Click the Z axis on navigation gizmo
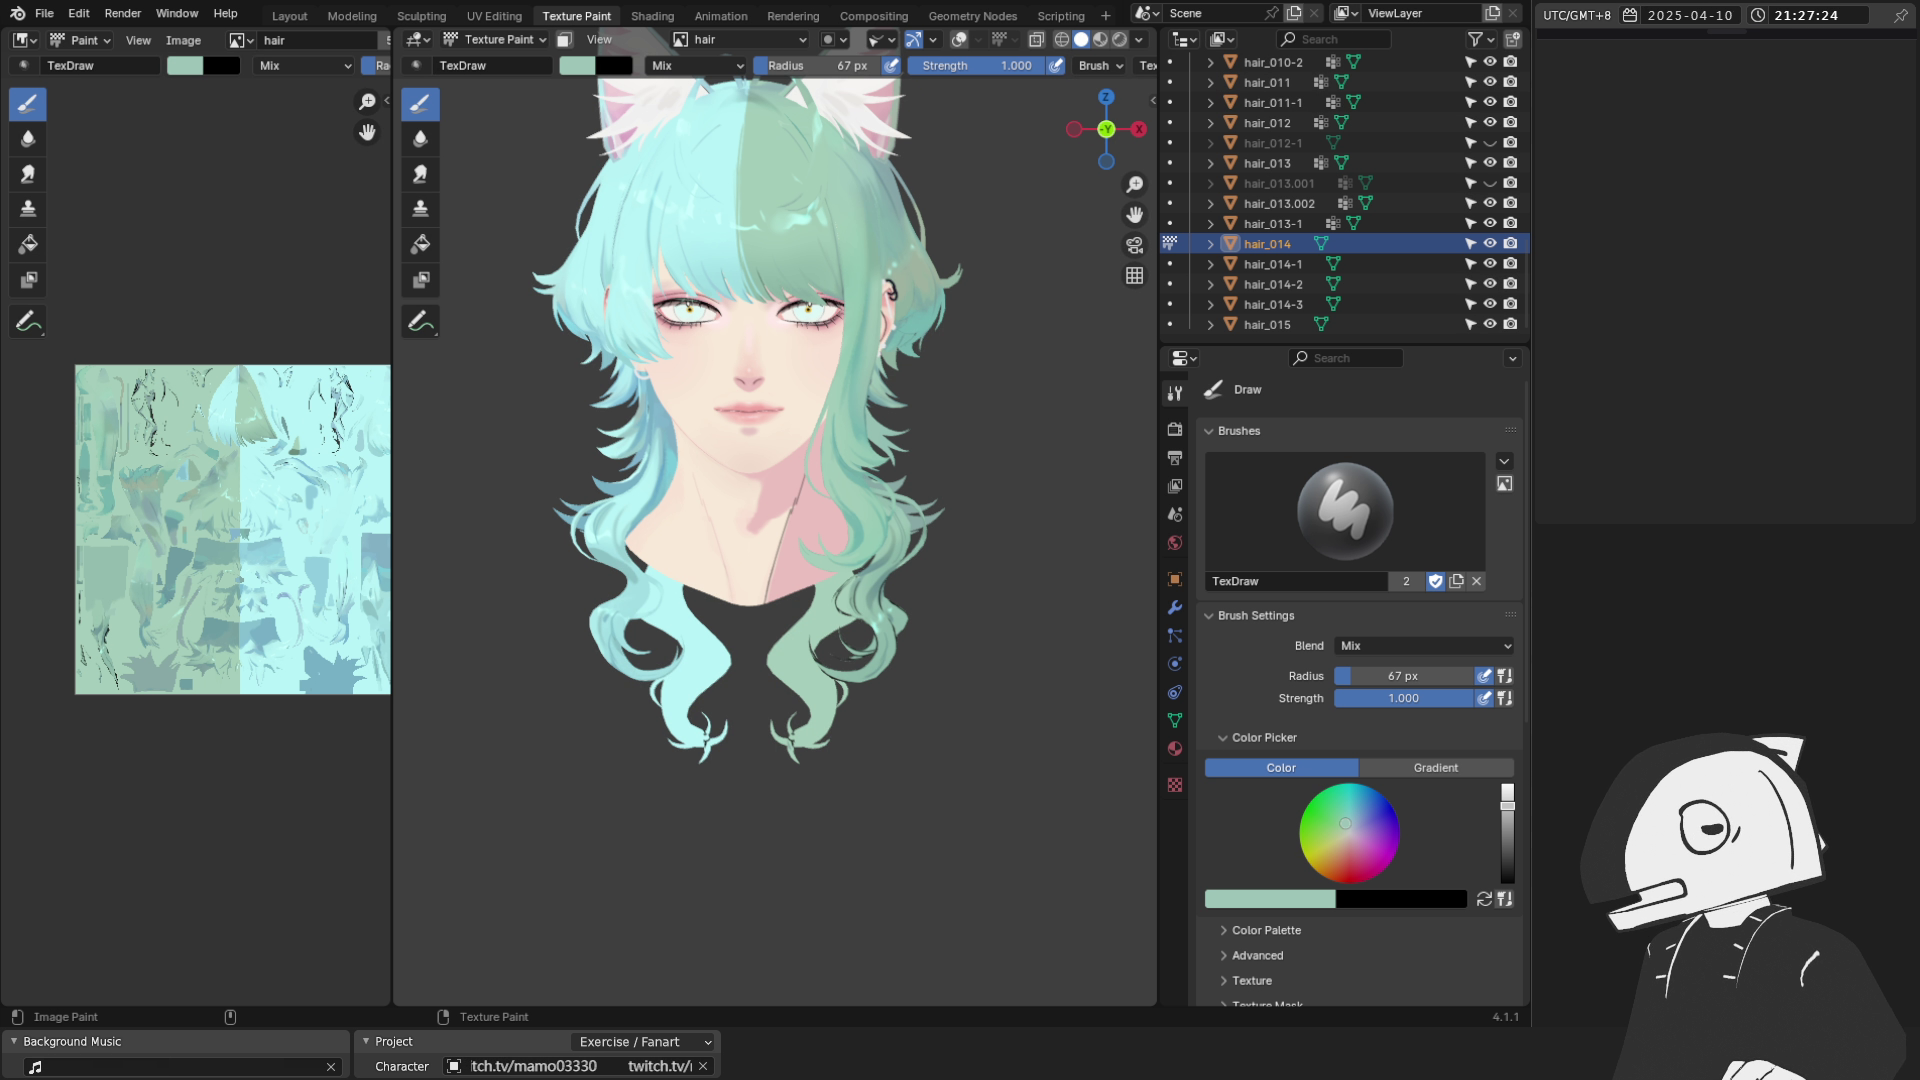 tap(1106, 97)
